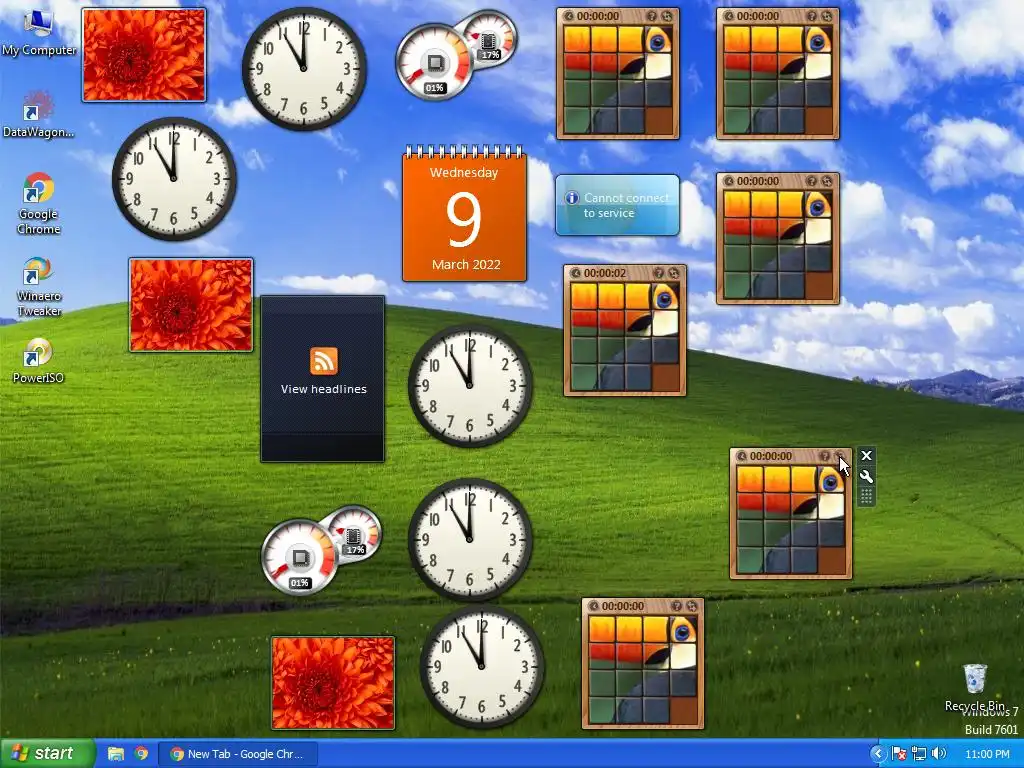
Task: Launch Chrome from the quick launch icon
Action: (x=141, y=754)
